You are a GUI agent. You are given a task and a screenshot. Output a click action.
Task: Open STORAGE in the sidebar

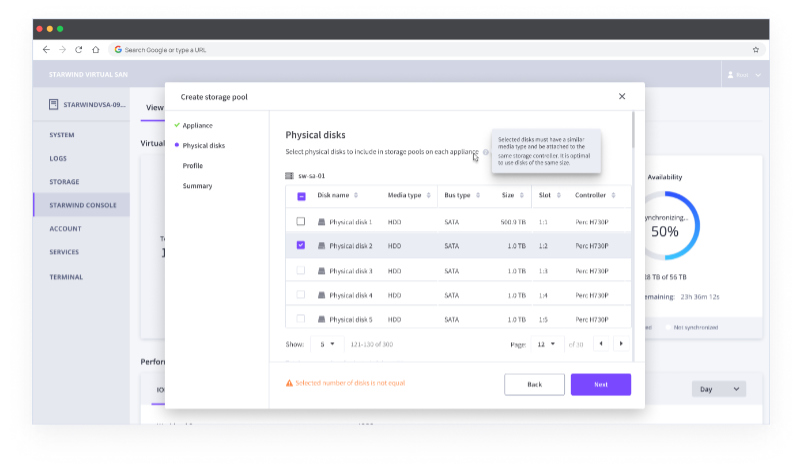click(x=64, y=182)
